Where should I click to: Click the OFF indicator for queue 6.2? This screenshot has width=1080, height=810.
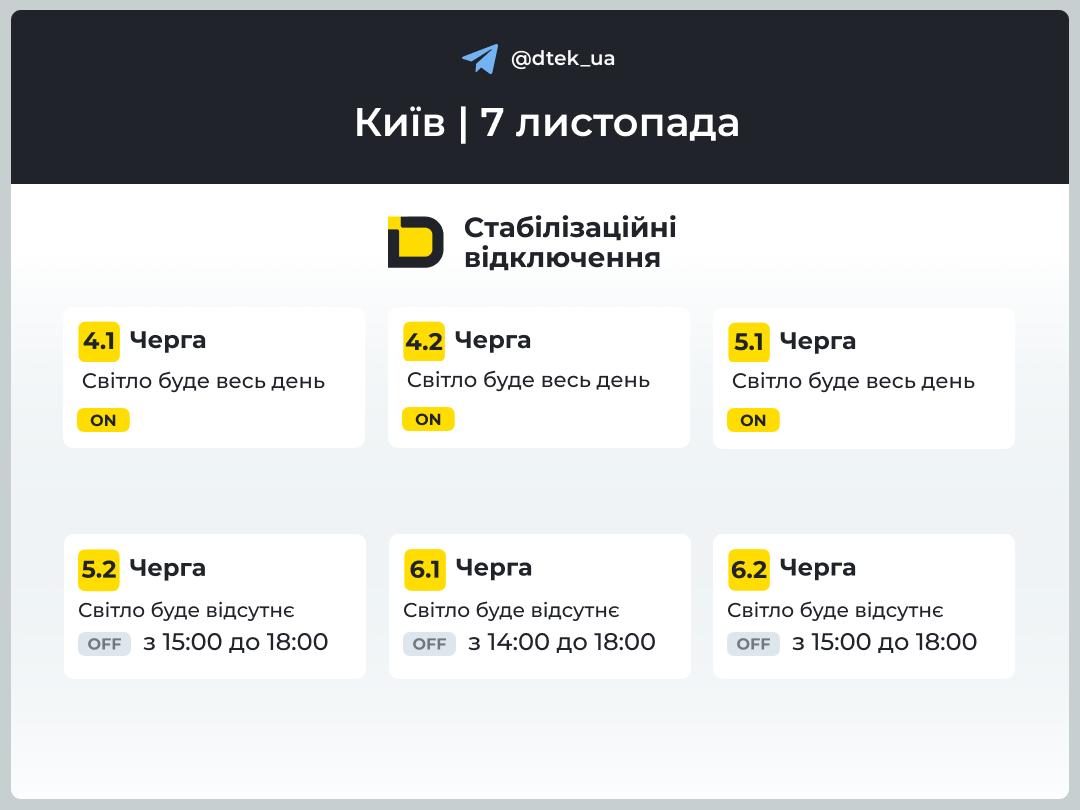pos(753,644)
